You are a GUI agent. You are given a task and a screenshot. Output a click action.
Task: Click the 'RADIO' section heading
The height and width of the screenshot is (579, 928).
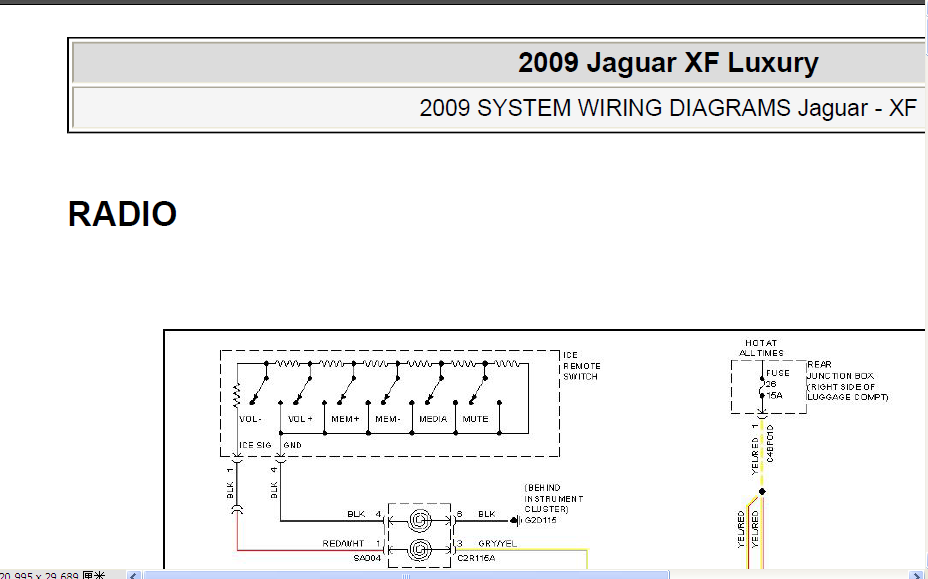pos(123,214)
